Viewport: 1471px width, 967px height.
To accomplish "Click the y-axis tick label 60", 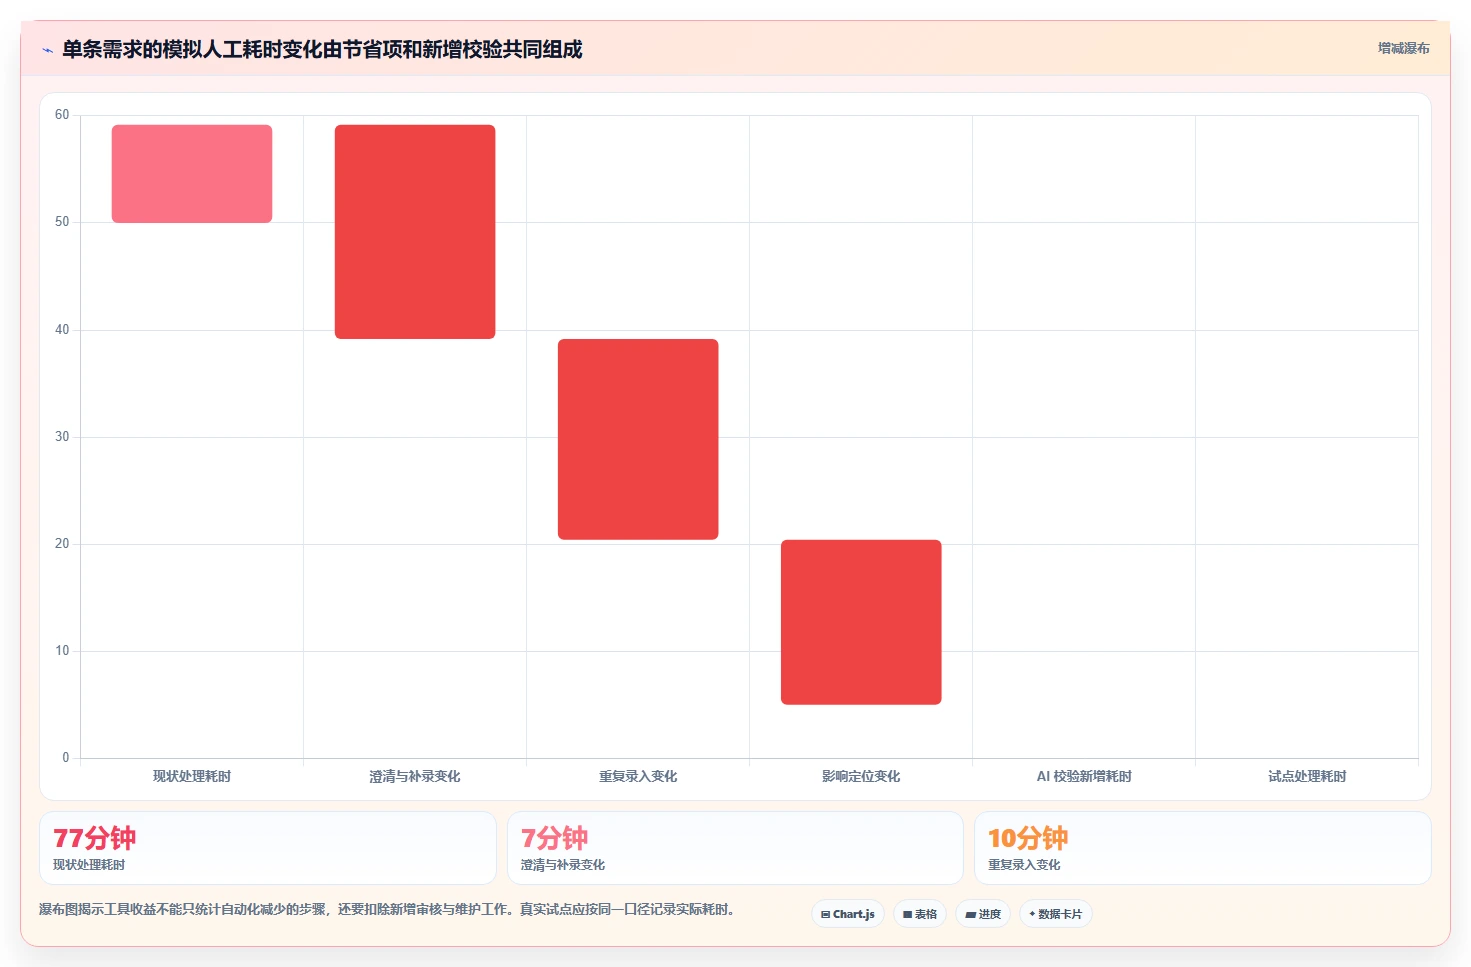I will pos(62,115).
